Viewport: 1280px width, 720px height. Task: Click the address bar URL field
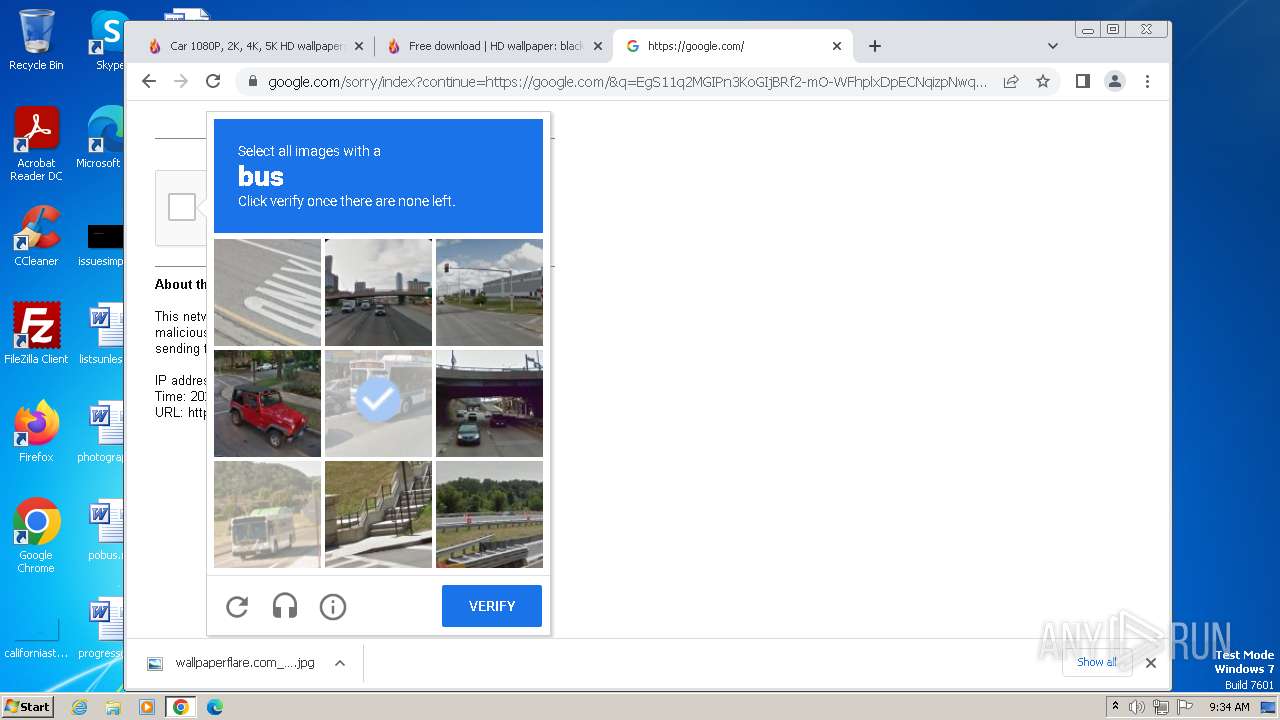pos(627,82)
